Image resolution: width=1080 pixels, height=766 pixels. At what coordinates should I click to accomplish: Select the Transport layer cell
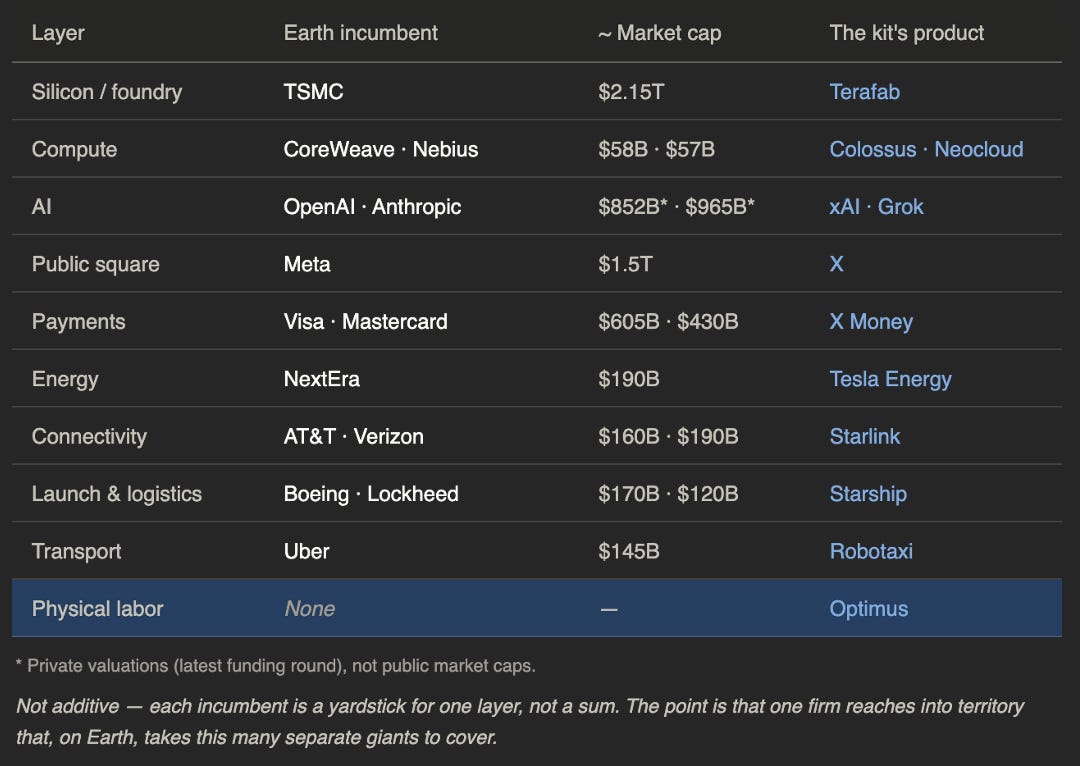(76, 552)
